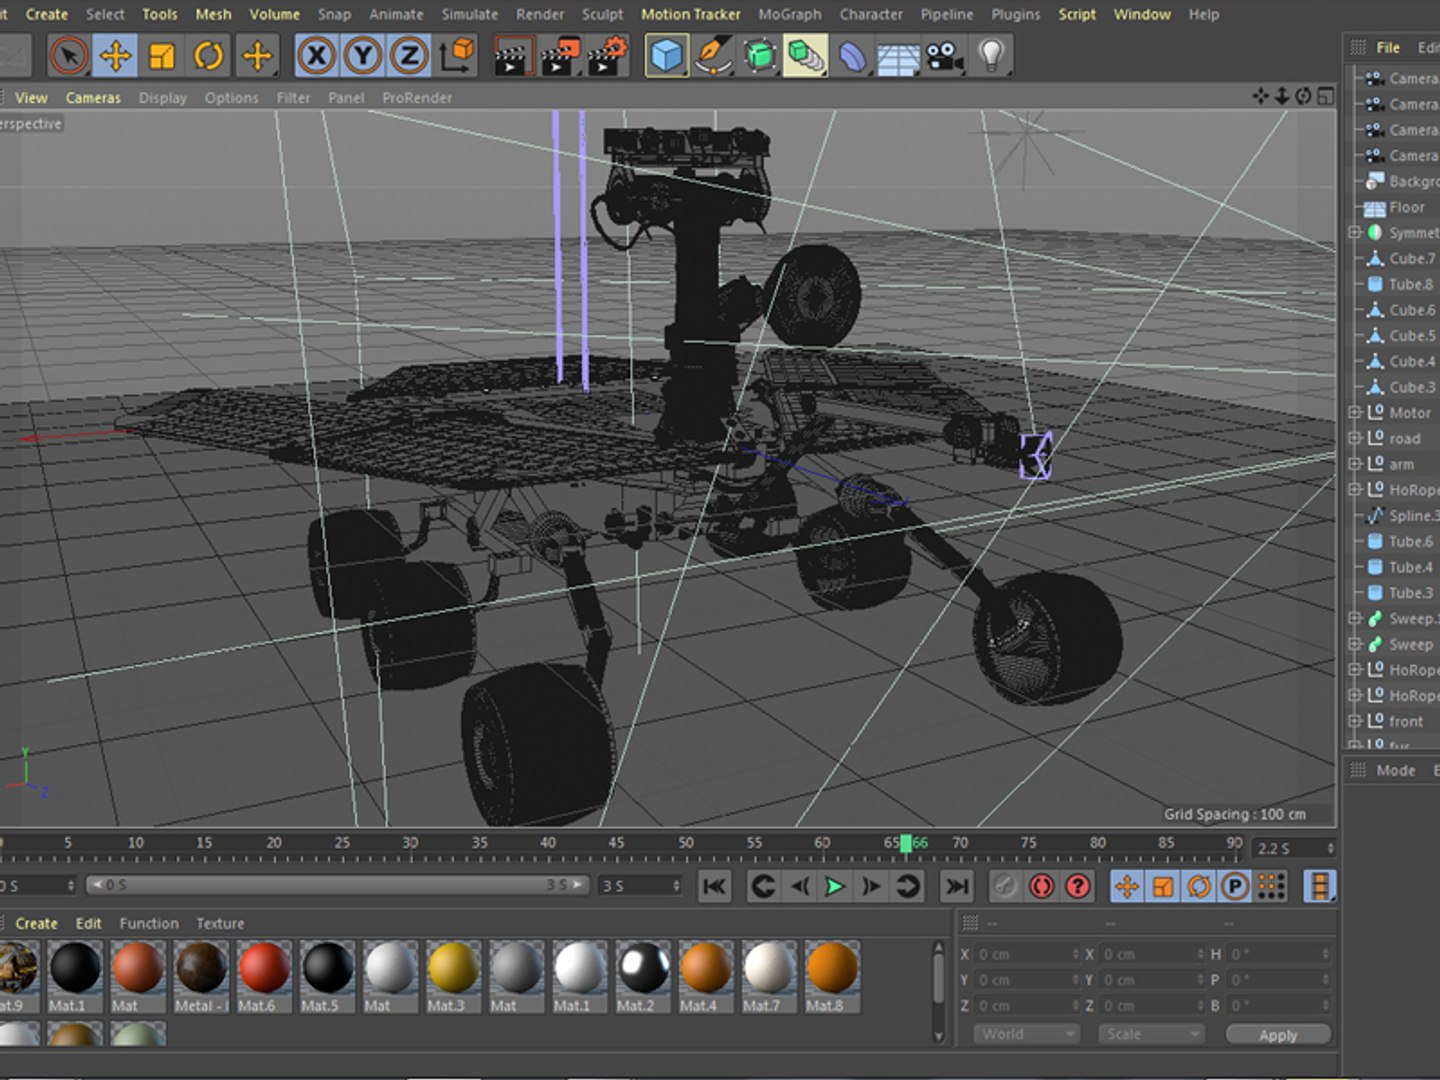
Task: Open the World coordinate system dropdown
Action: (x=1027, y=1034)
